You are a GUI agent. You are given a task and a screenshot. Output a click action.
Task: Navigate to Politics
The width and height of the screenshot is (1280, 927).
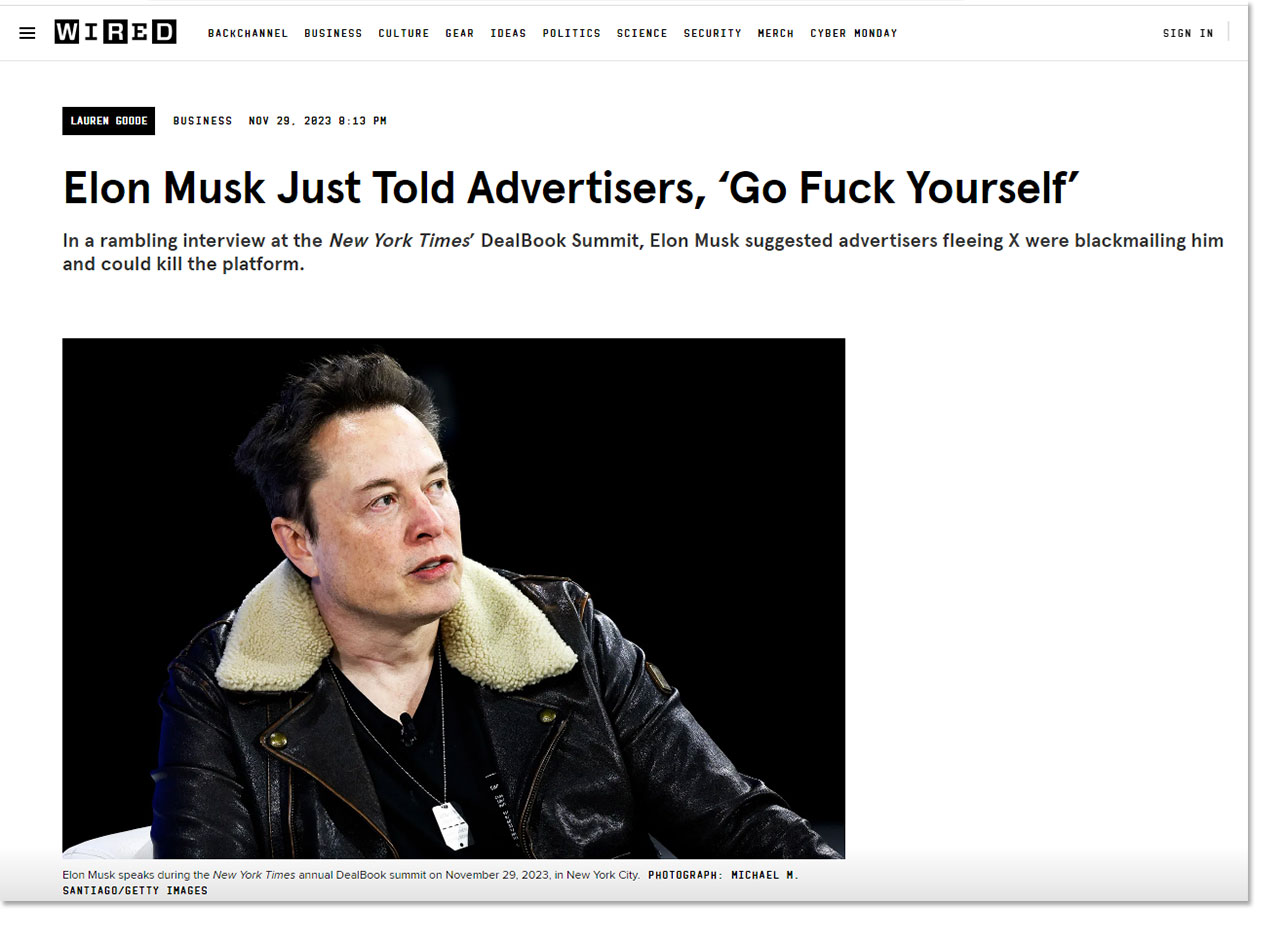(571, 33)
